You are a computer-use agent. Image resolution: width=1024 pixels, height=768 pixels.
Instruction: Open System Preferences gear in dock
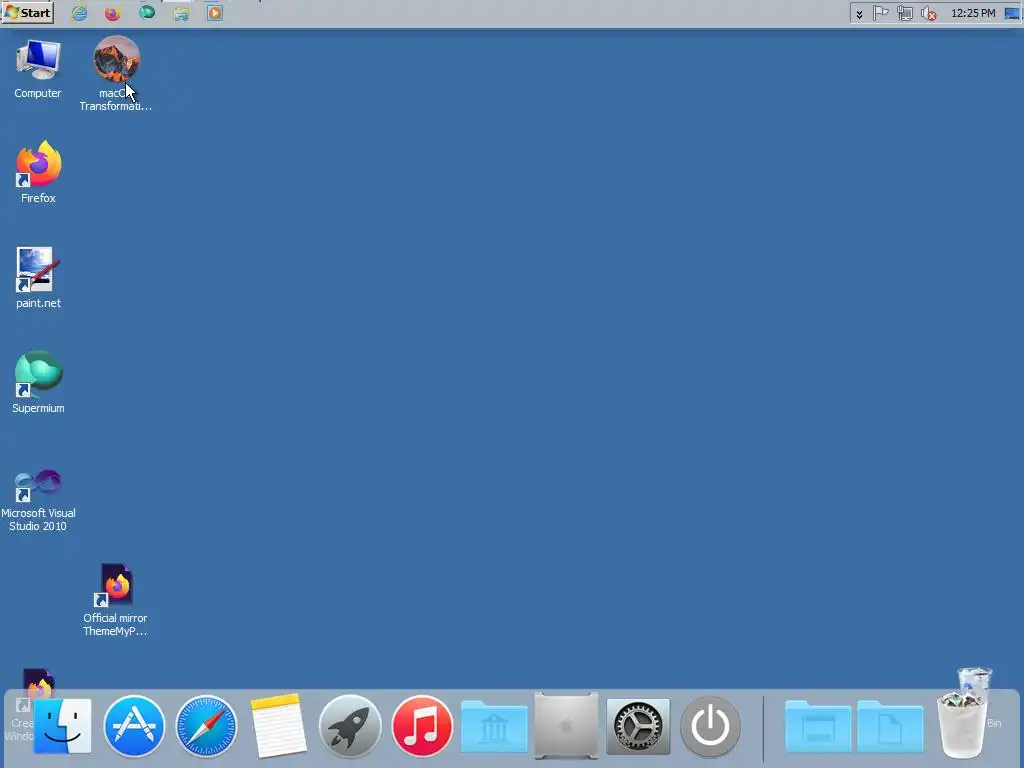click(638, 726)
